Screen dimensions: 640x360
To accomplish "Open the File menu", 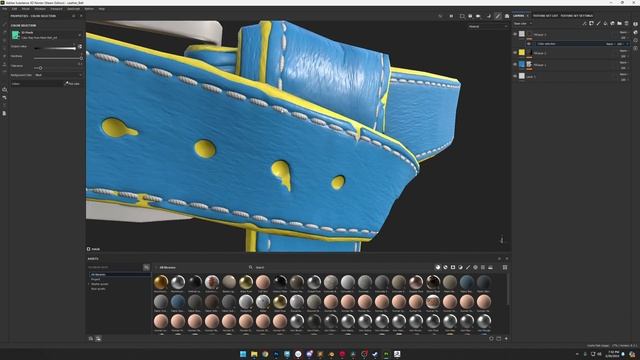I will coord(5,9).
